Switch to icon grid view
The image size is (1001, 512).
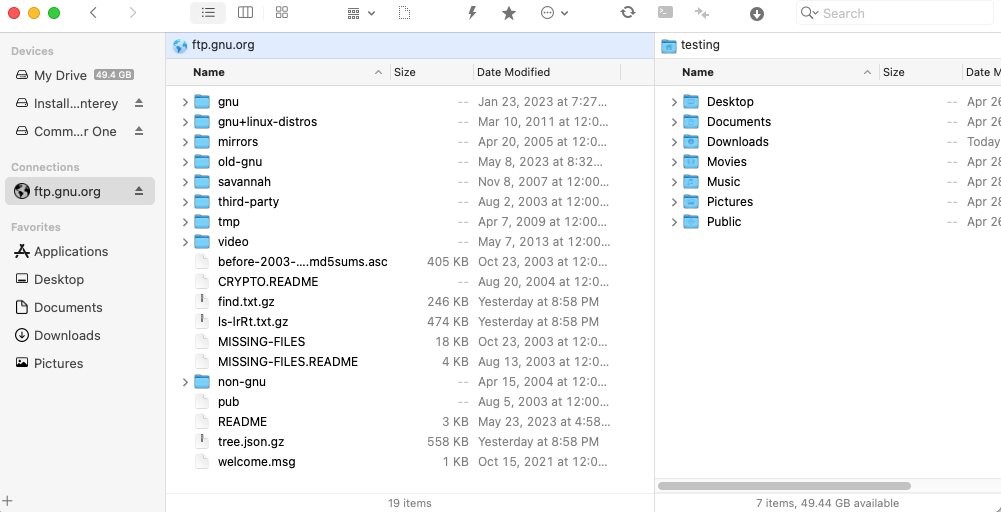(282, 13)
